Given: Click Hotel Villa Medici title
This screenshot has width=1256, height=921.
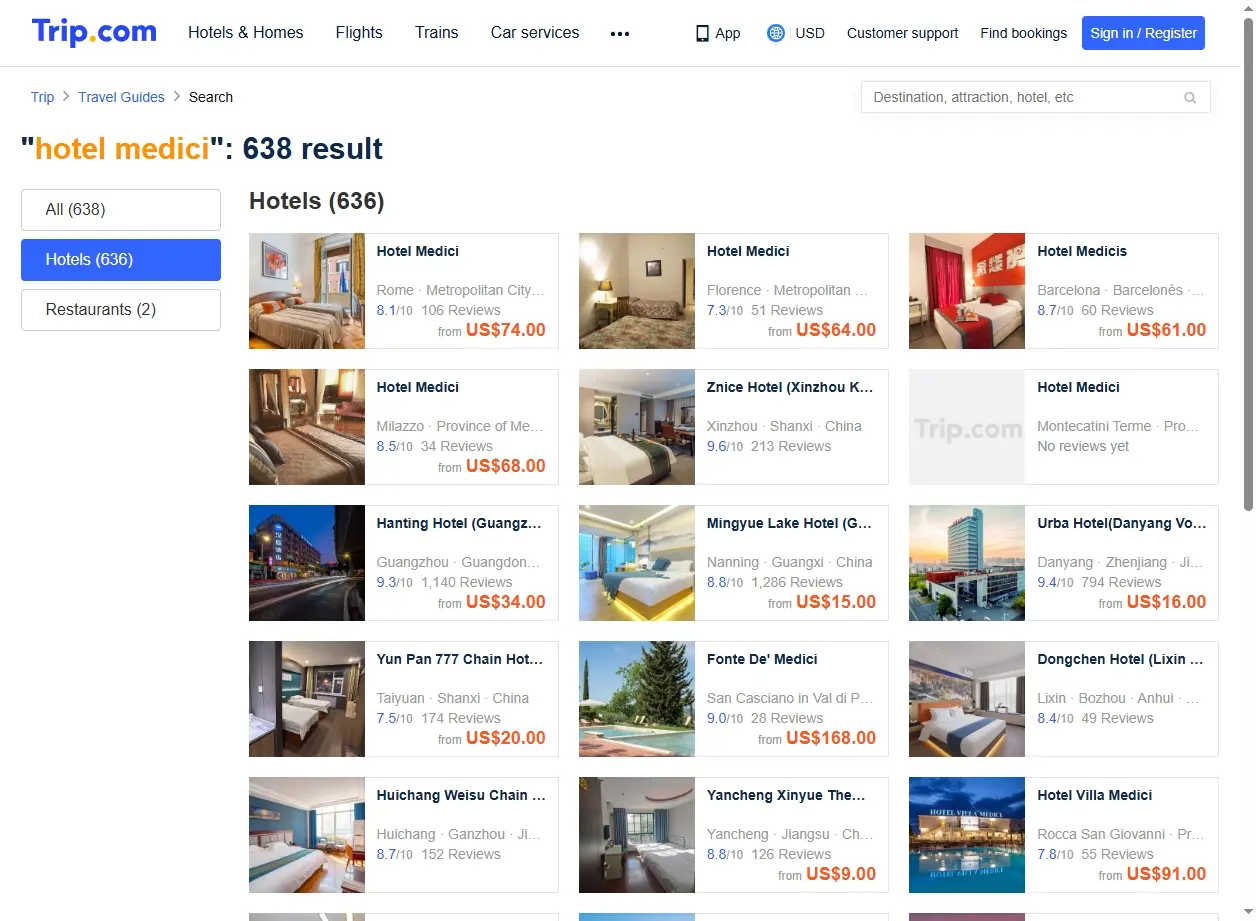Looking at the screenshot, I should click(x=1095, y=795).
